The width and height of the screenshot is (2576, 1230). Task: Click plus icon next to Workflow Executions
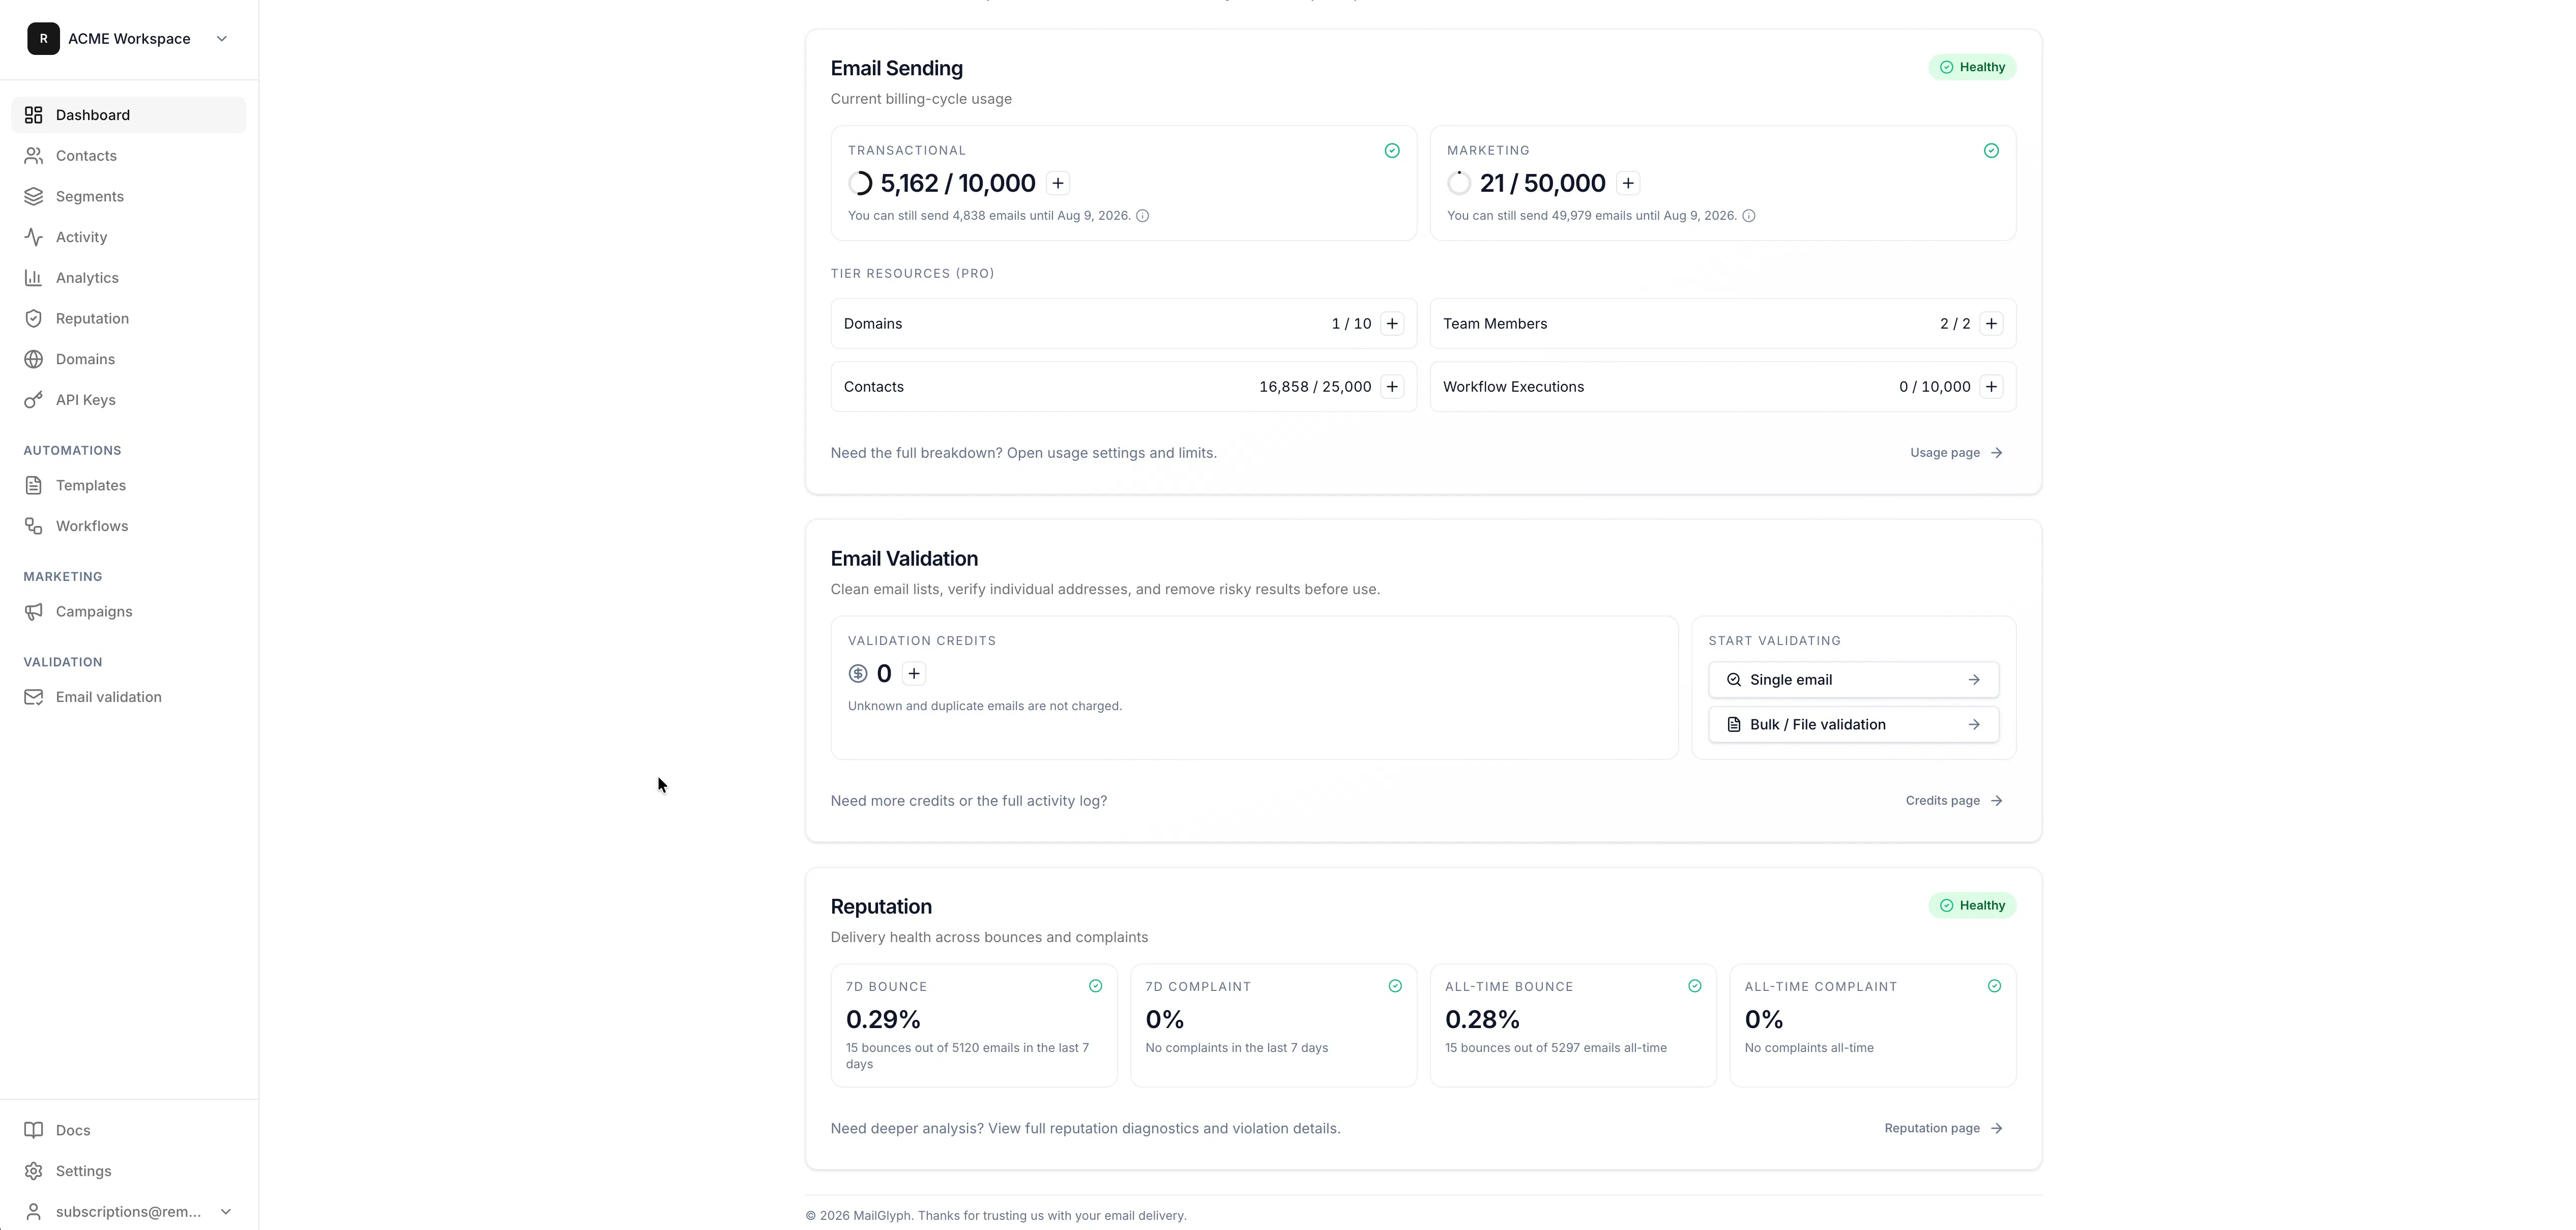click(x=1991, y=387)
